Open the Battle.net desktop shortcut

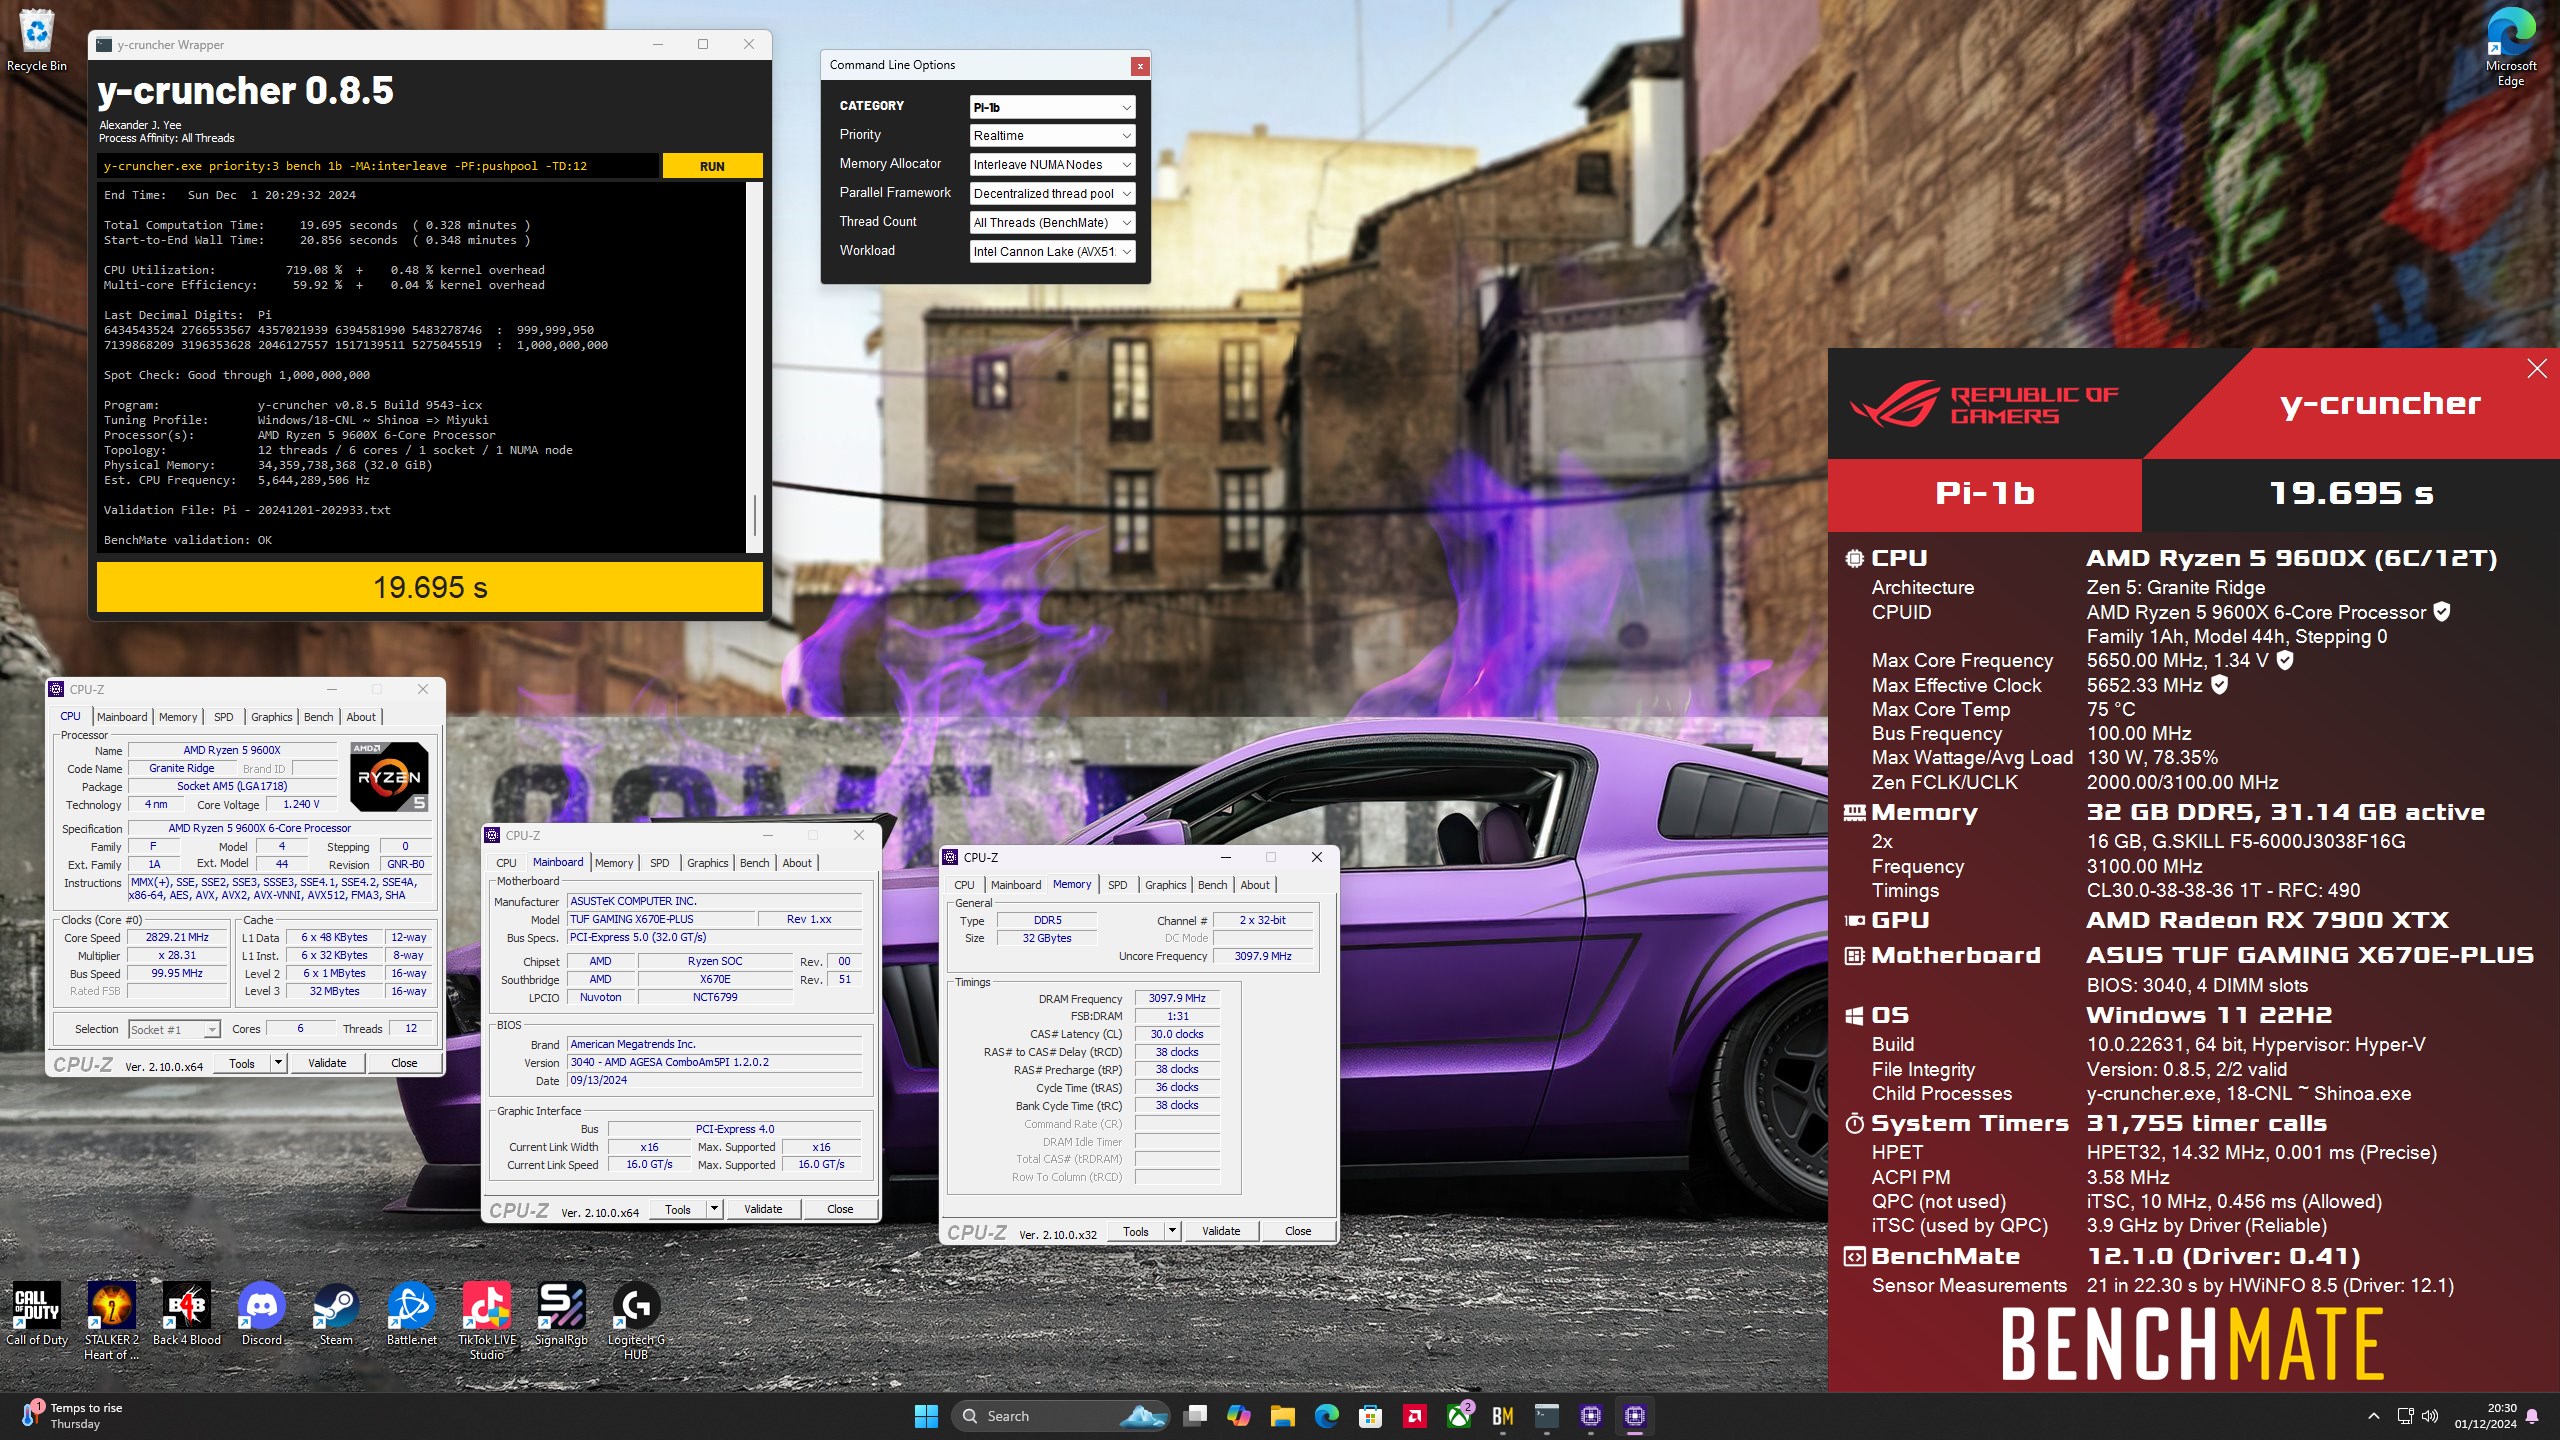coord(411,1314)
